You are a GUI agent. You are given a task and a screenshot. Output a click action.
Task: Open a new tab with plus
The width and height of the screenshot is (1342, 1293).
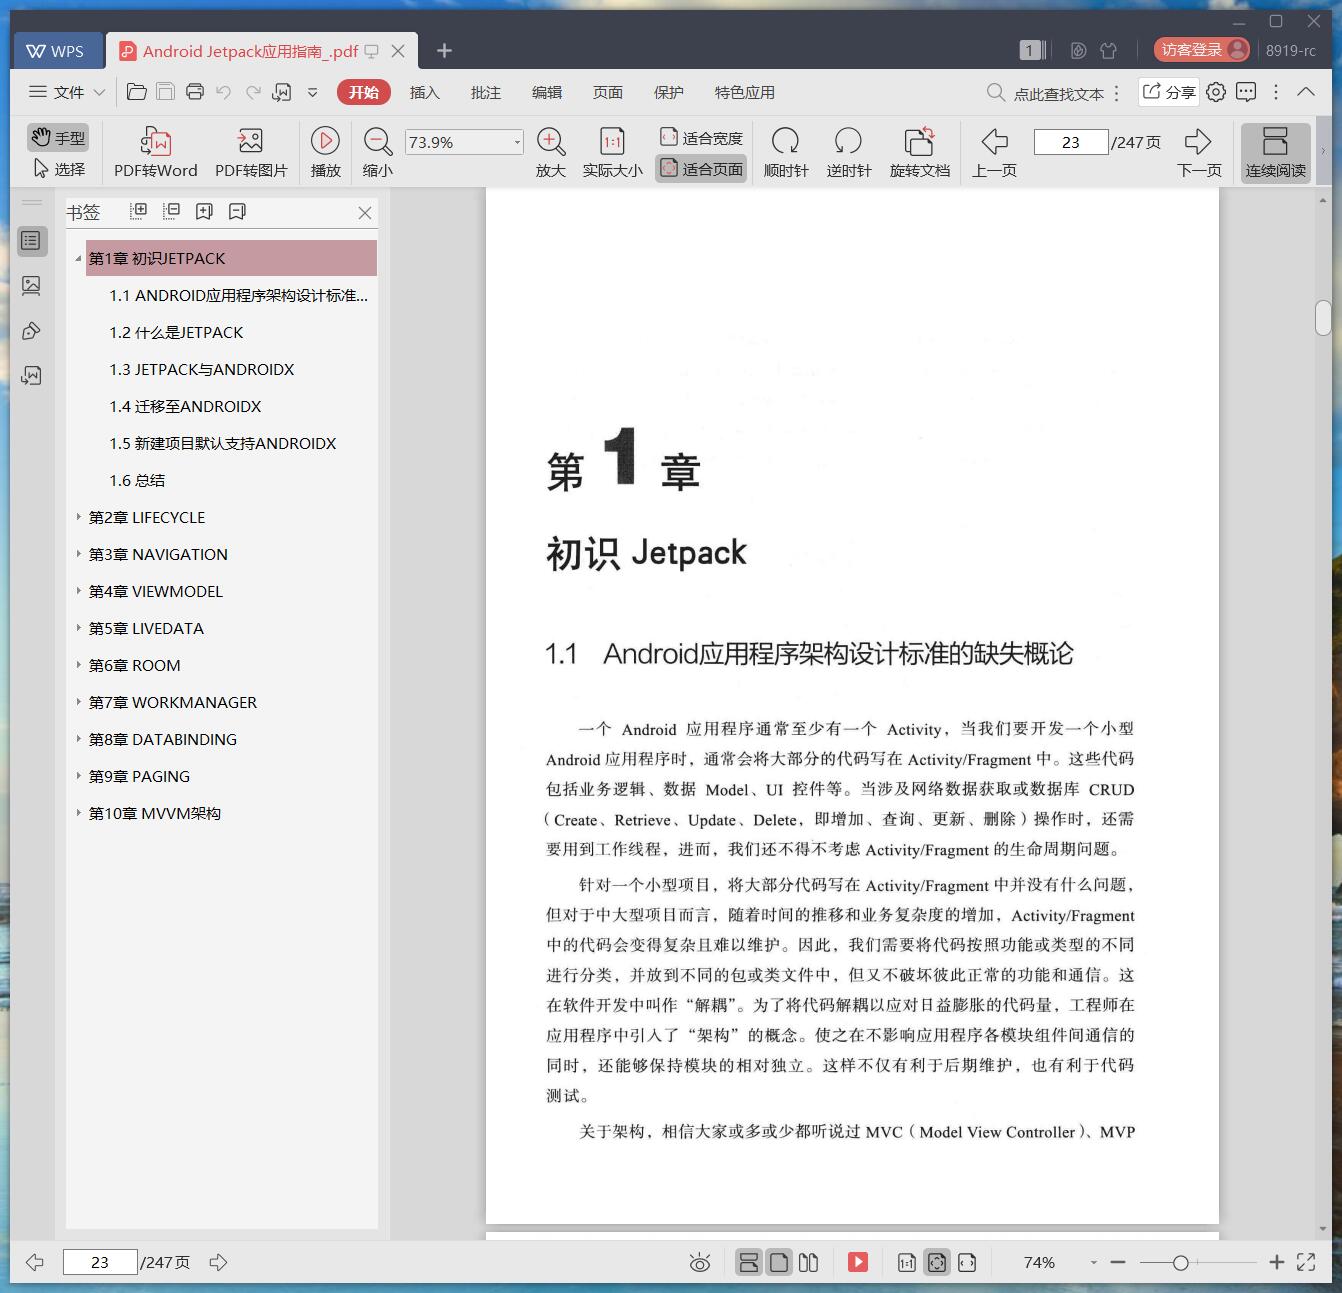point(445,51)
